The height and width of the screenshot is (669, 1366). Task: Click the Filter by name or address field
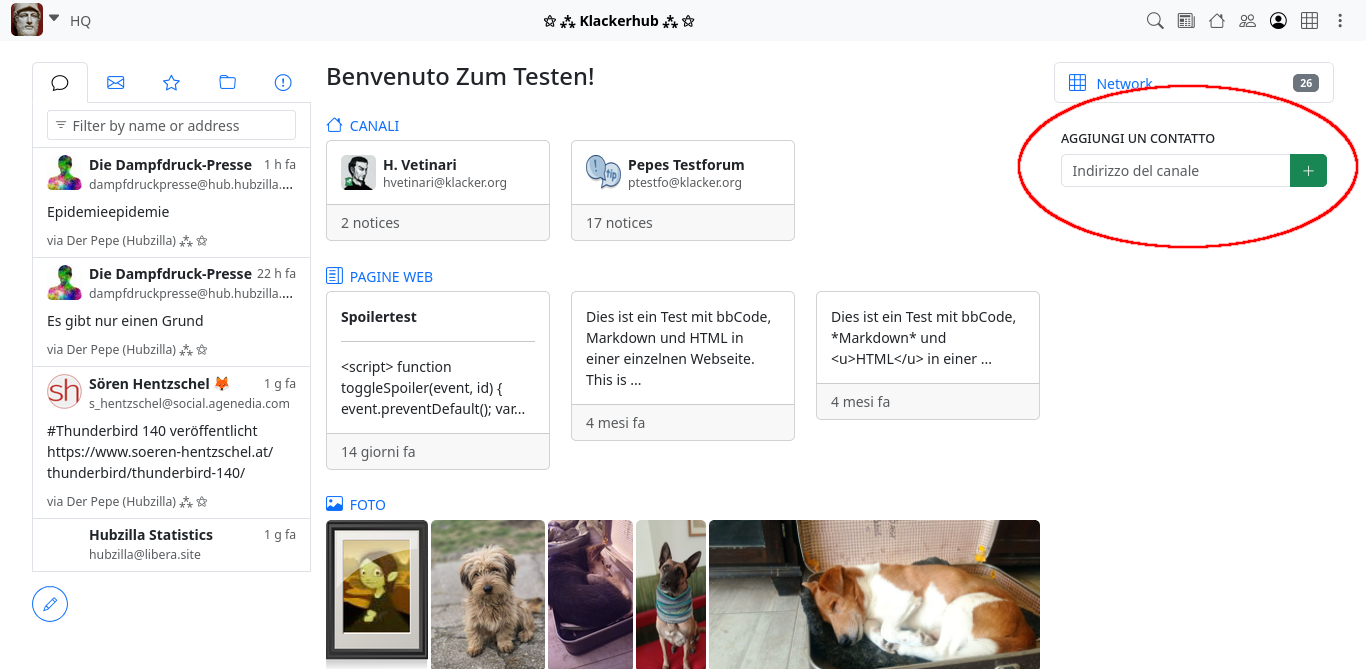(x=172, y=126)
